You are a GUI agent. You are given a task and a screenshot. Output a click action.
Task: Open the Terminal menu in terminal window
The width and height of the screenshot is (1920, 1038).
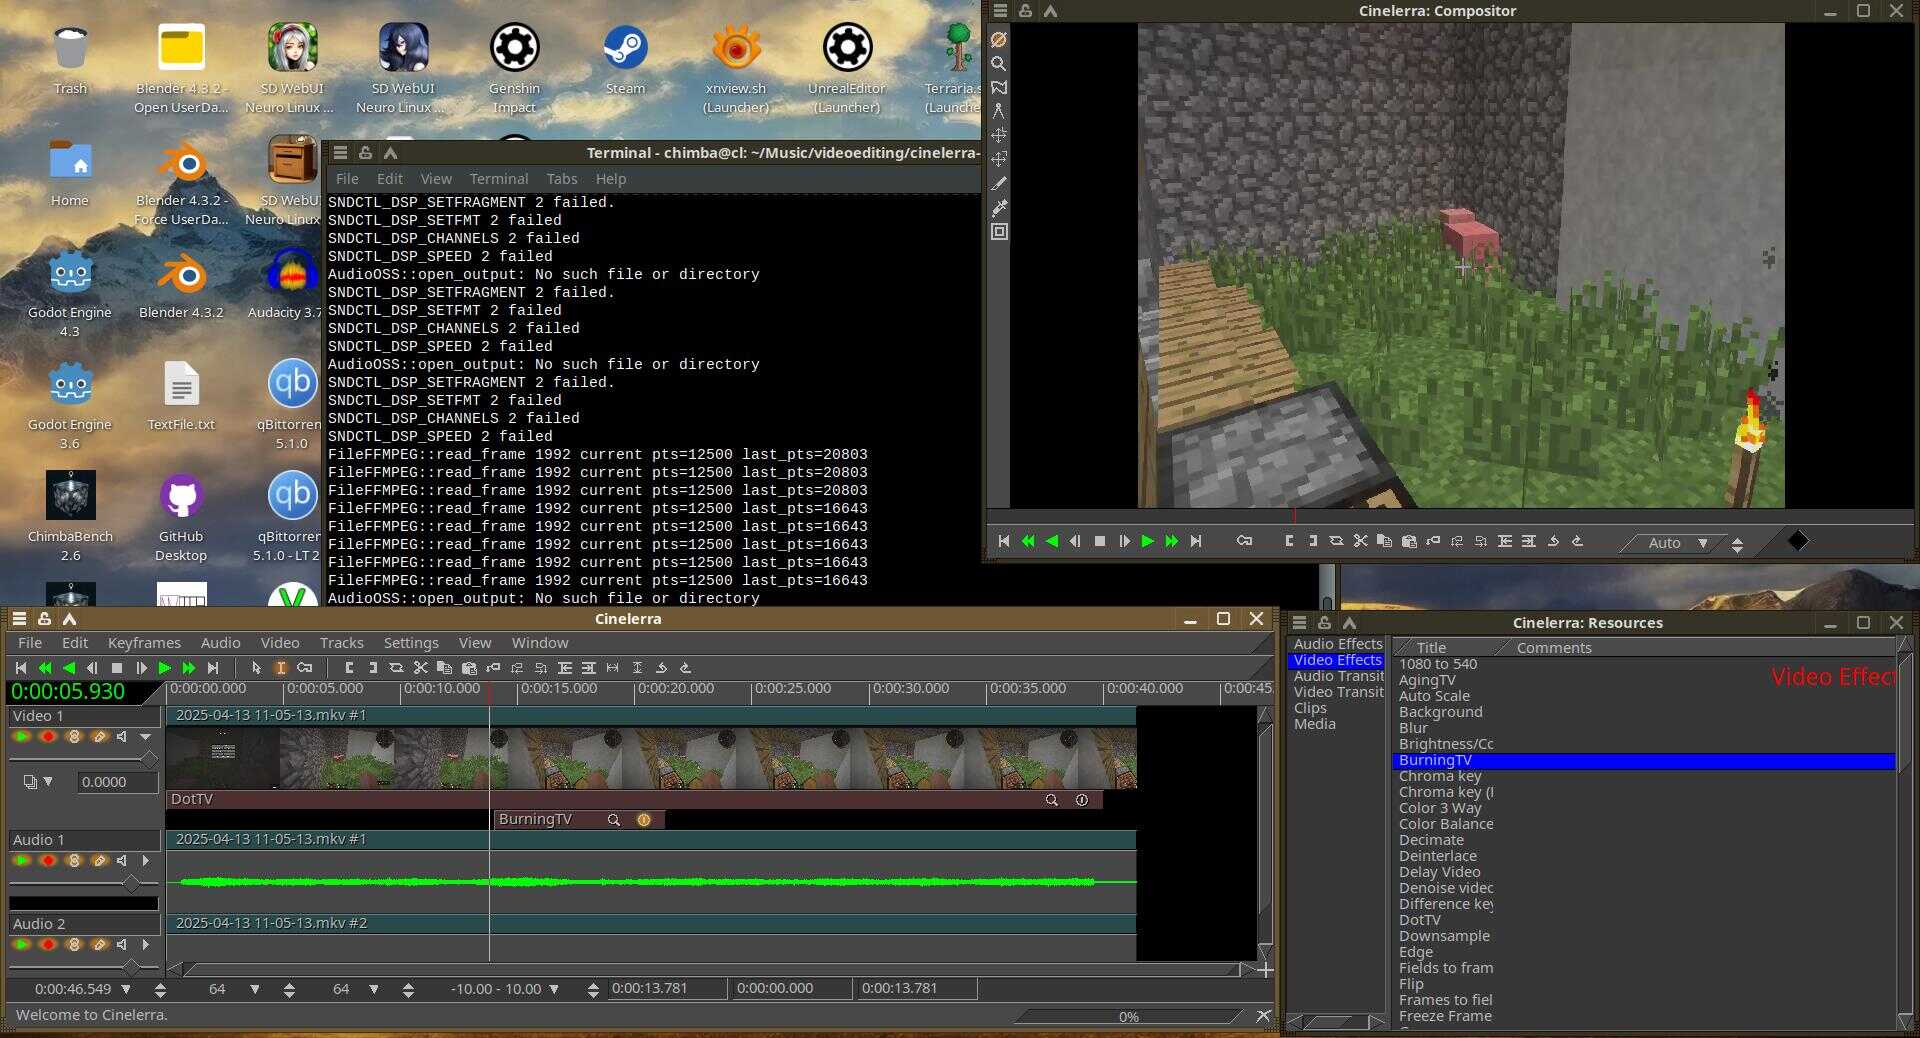[498, 179]
